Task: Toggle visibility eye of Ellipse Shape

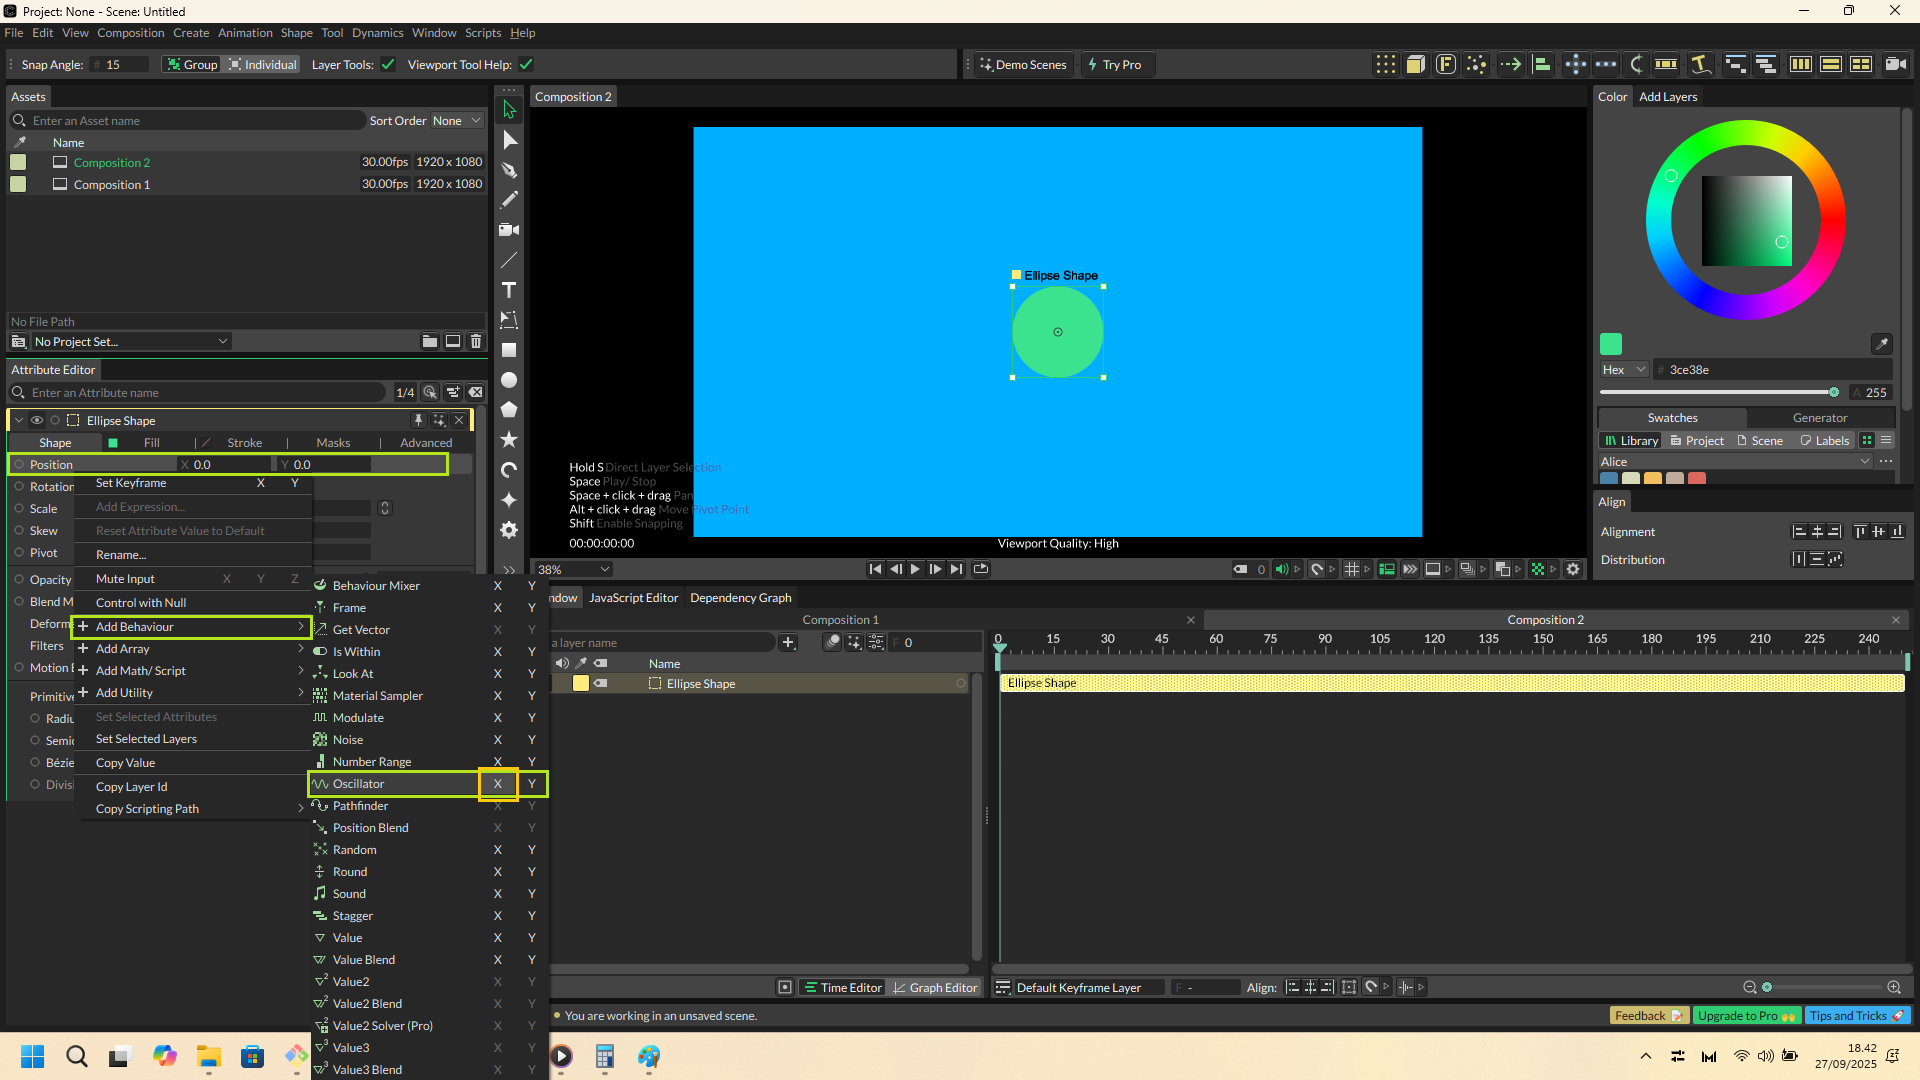Action: click(x=37, y=421)
